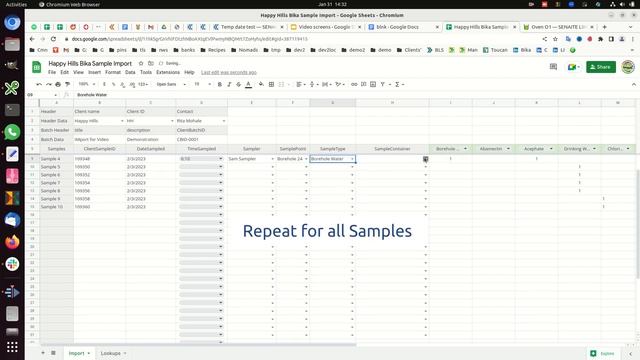Click the Name box field

(42, 95)
